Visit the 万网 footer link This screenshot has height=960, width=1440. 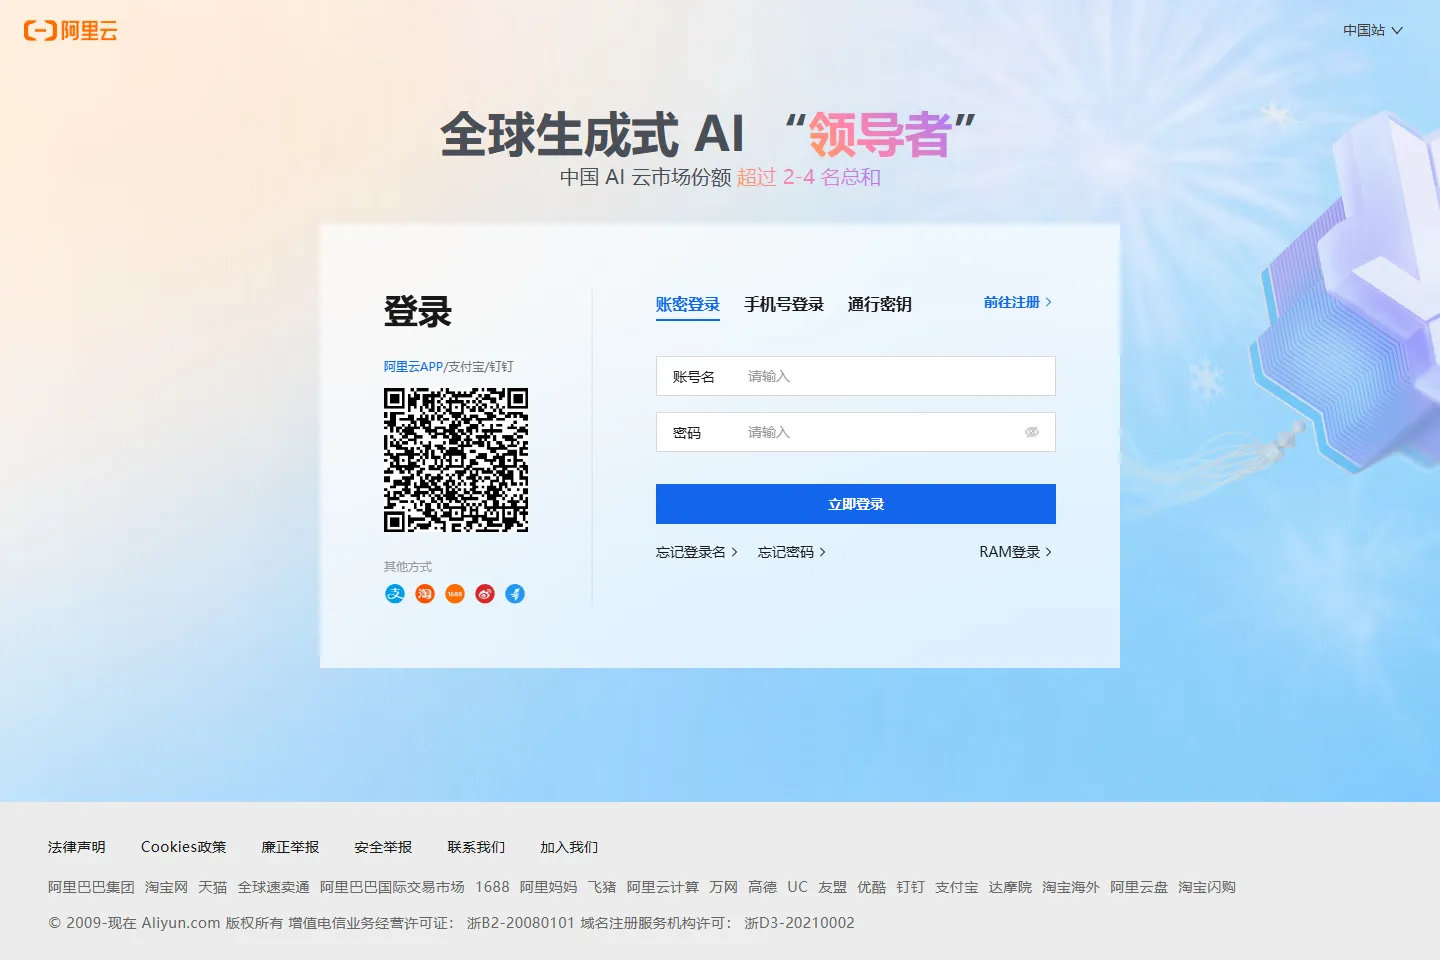coord(724,887)
